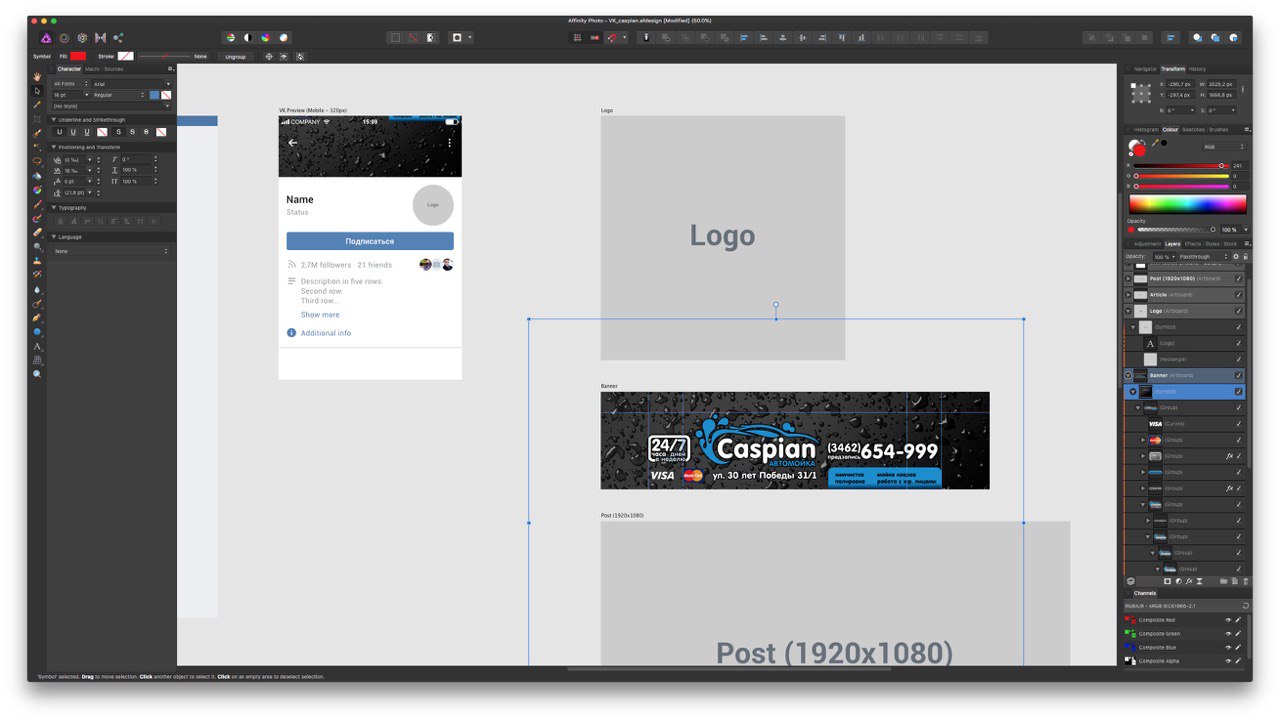Open the Macro tab
Viewport: 1280px width, 721px height.
(92, 69)
